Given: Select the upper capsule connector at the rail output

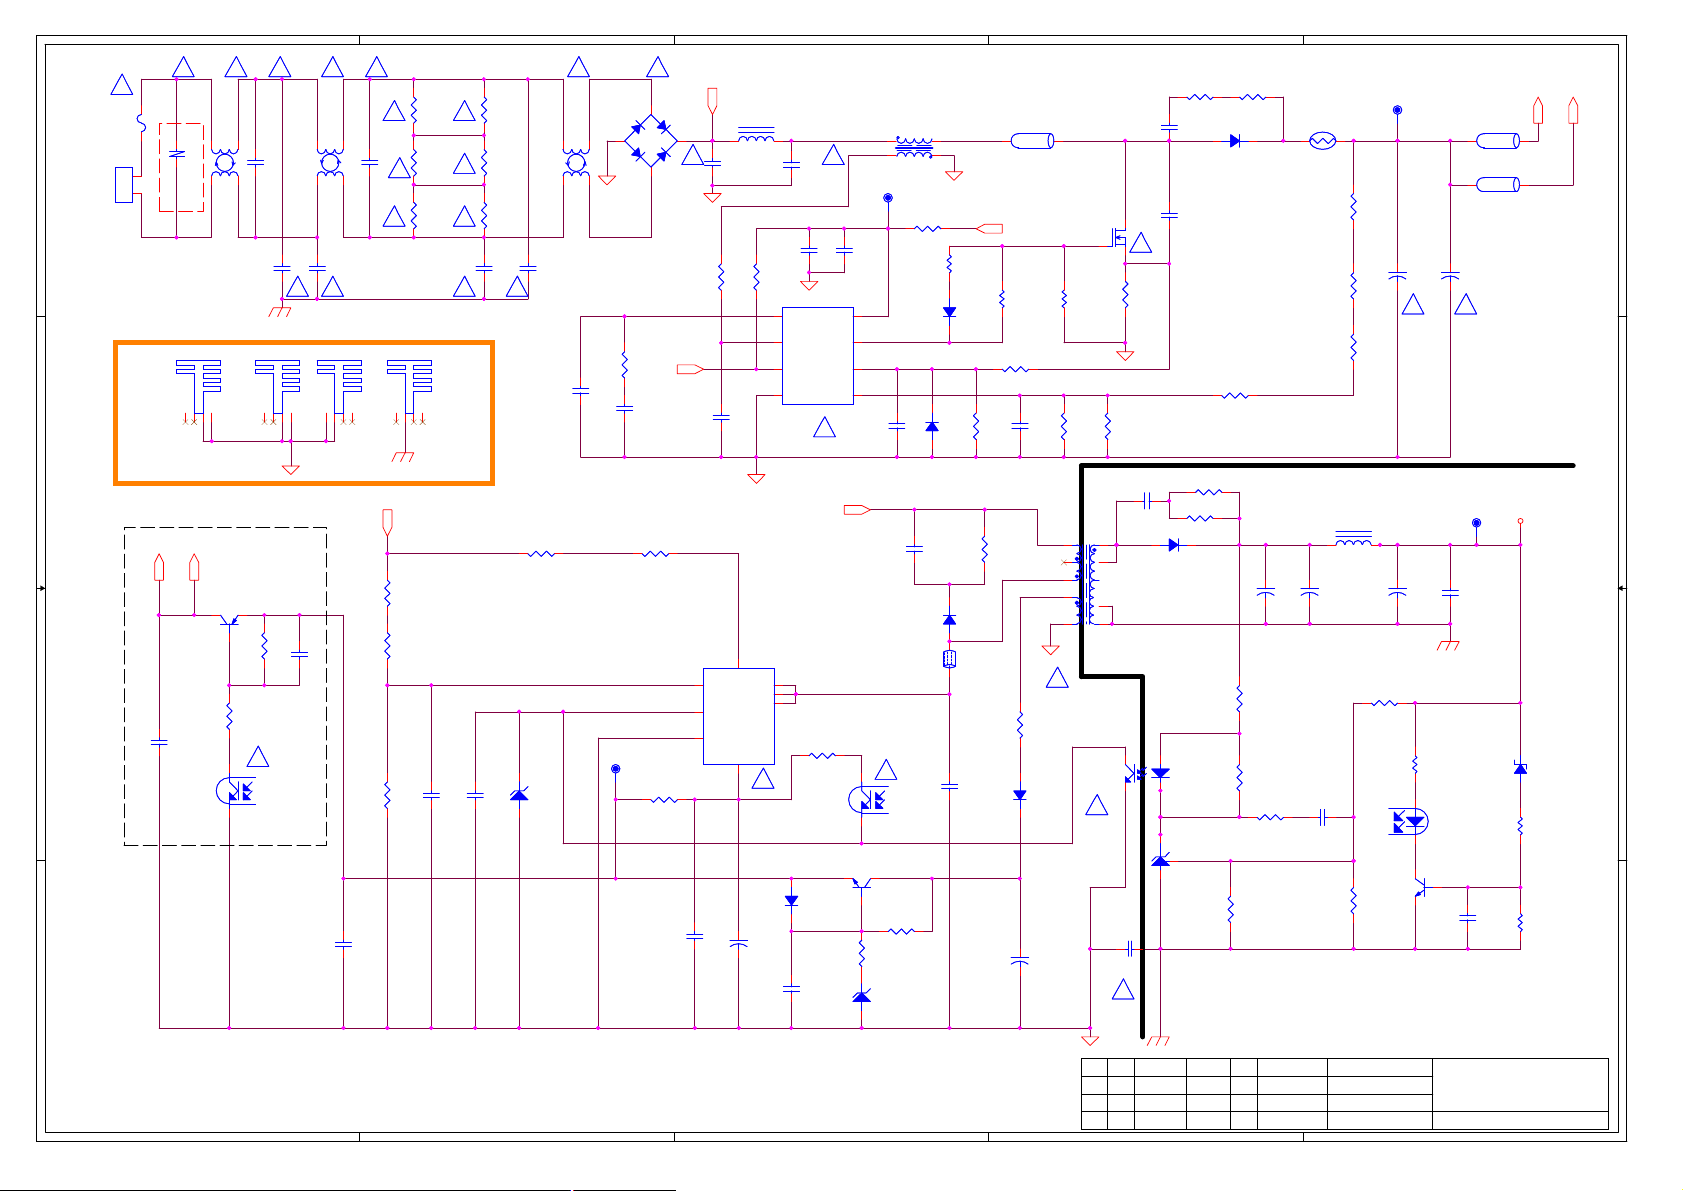Looking at the screenshot, I should click(x=1498, y=141).
